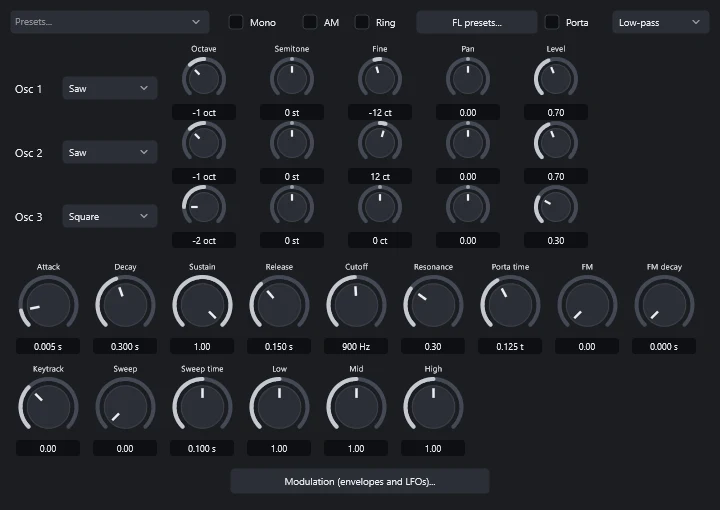Click Osc 3 octave value -2 oct
Screen dimensions: 720x510
point(204,240)
